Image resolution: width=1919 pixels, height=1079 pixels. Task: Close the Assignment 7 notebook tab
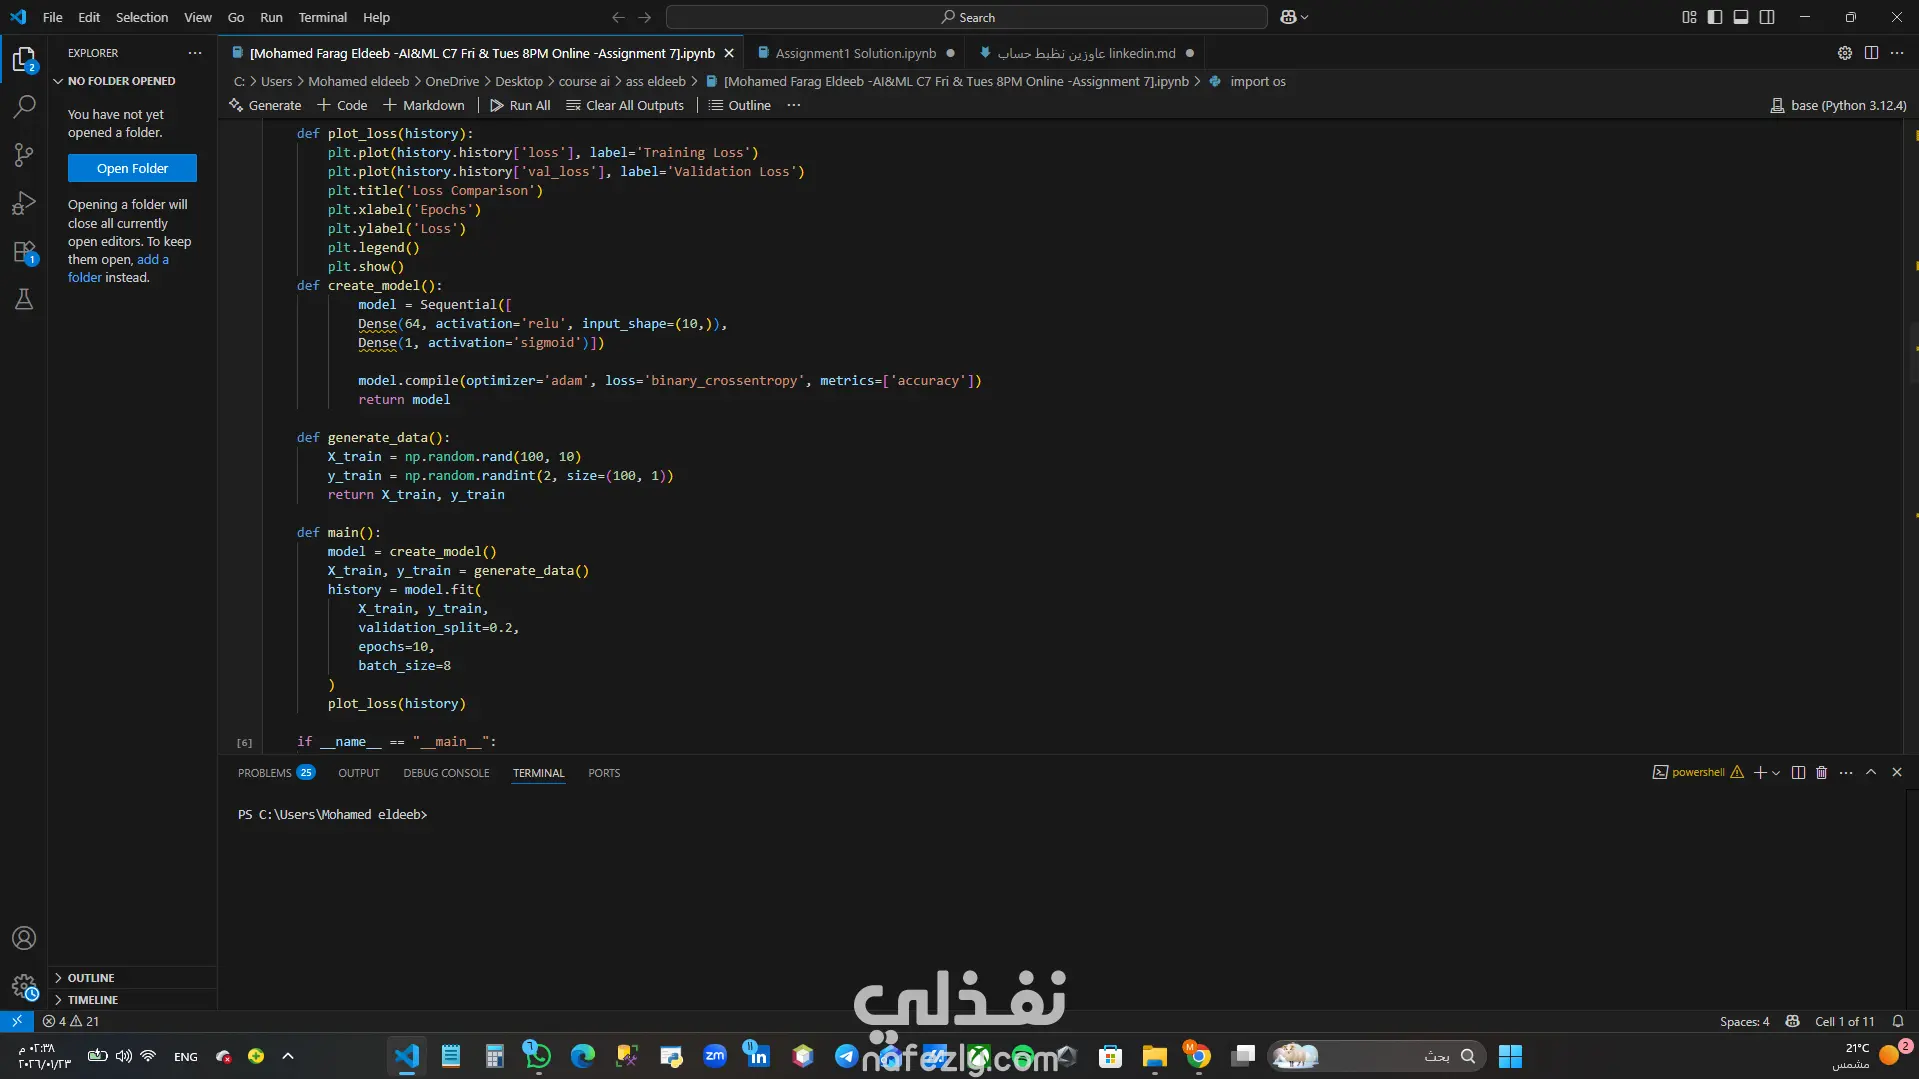coord(729,53)
